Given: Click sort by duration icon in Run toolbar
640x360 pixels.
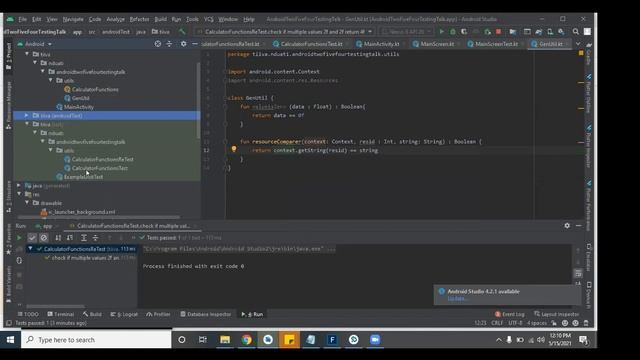Looking at the screenshot, I should 70,238.
